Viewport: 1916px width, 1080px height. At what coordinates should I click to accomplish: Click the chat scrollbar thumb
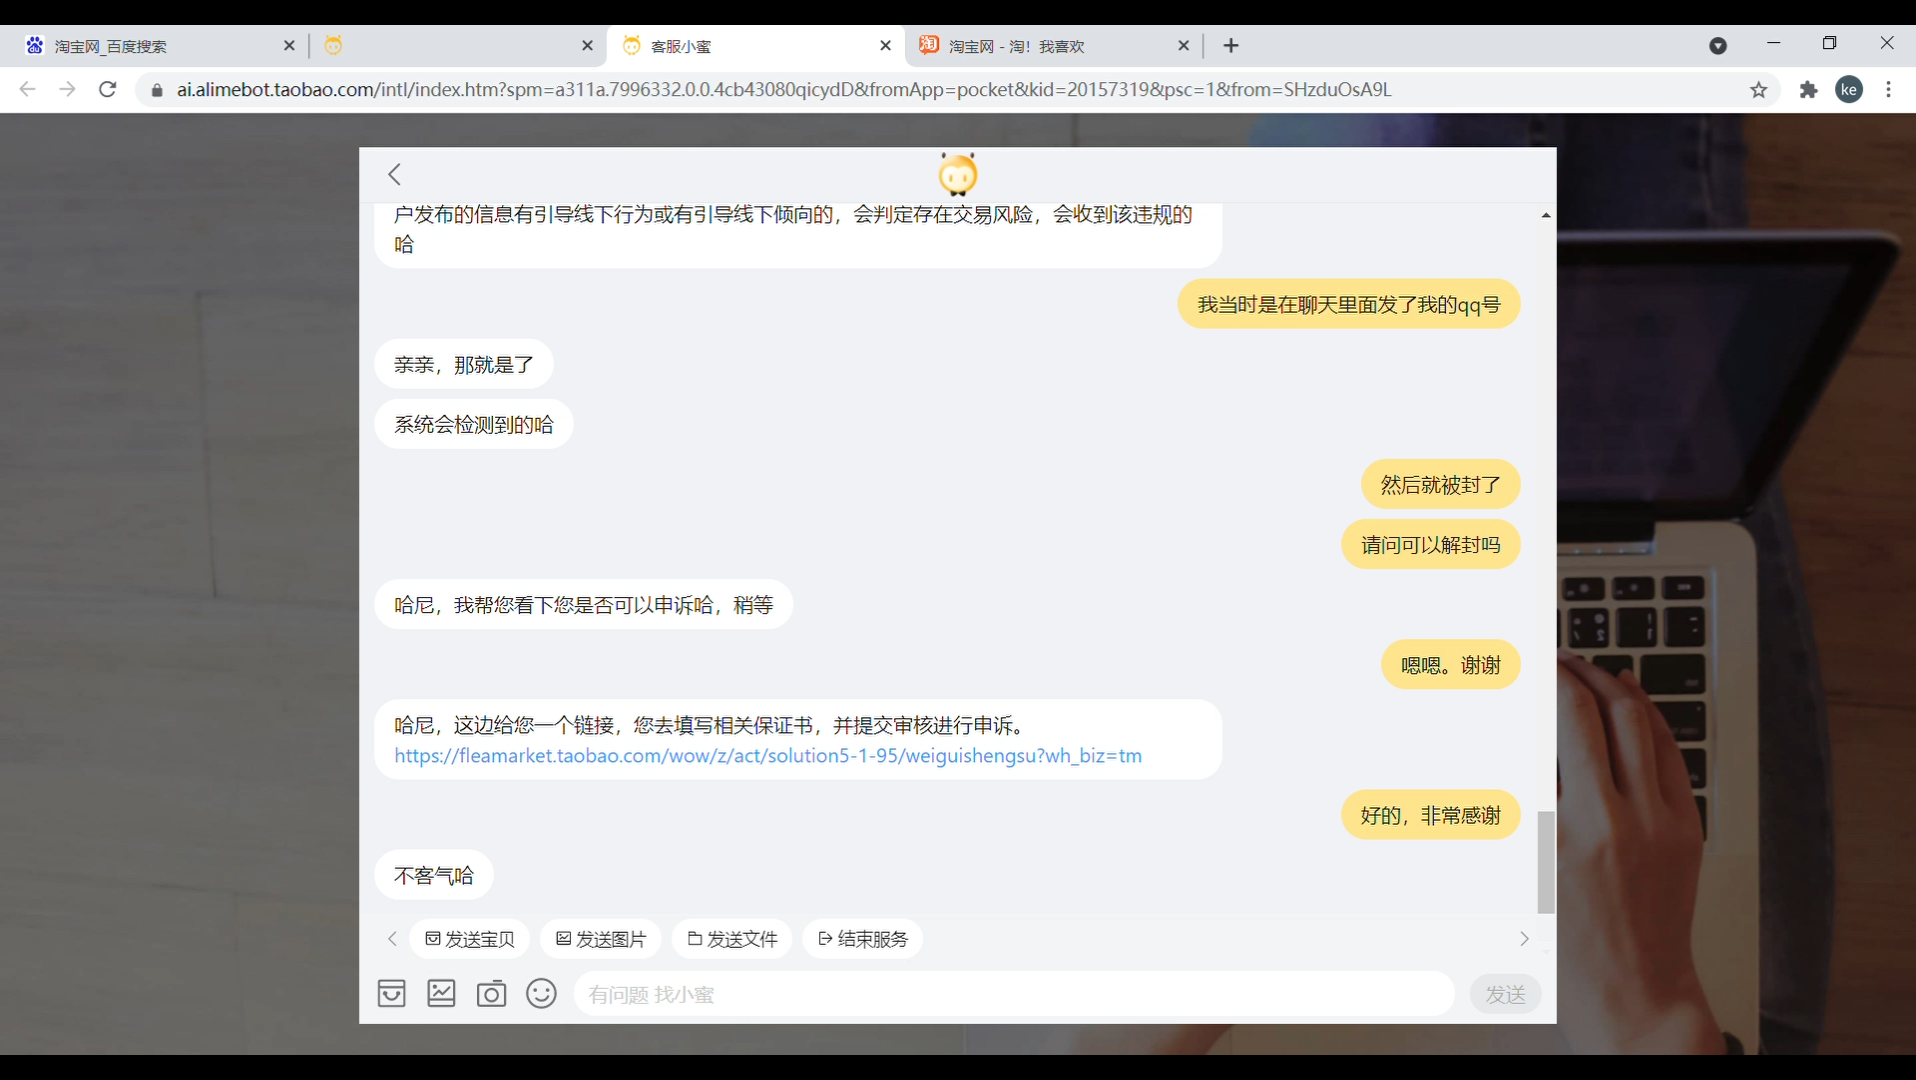pos(1546,862)
